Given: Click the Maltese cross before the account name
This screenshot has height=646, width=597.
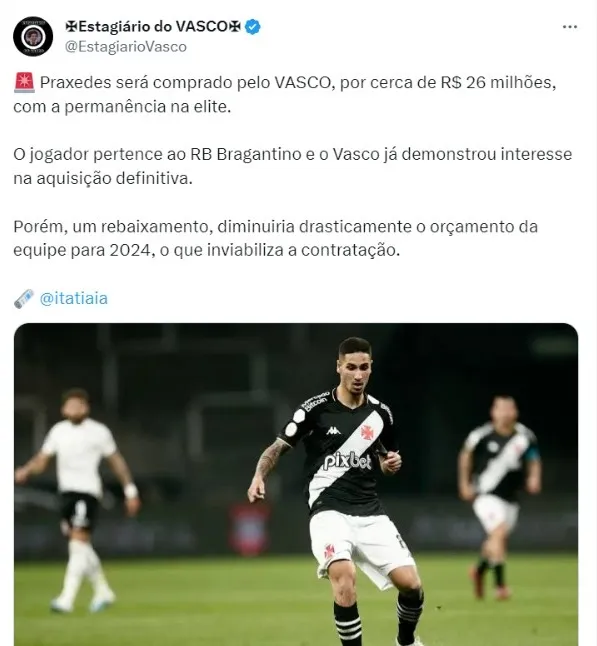Looking at the screenshot, I should (x=71, y=27).
